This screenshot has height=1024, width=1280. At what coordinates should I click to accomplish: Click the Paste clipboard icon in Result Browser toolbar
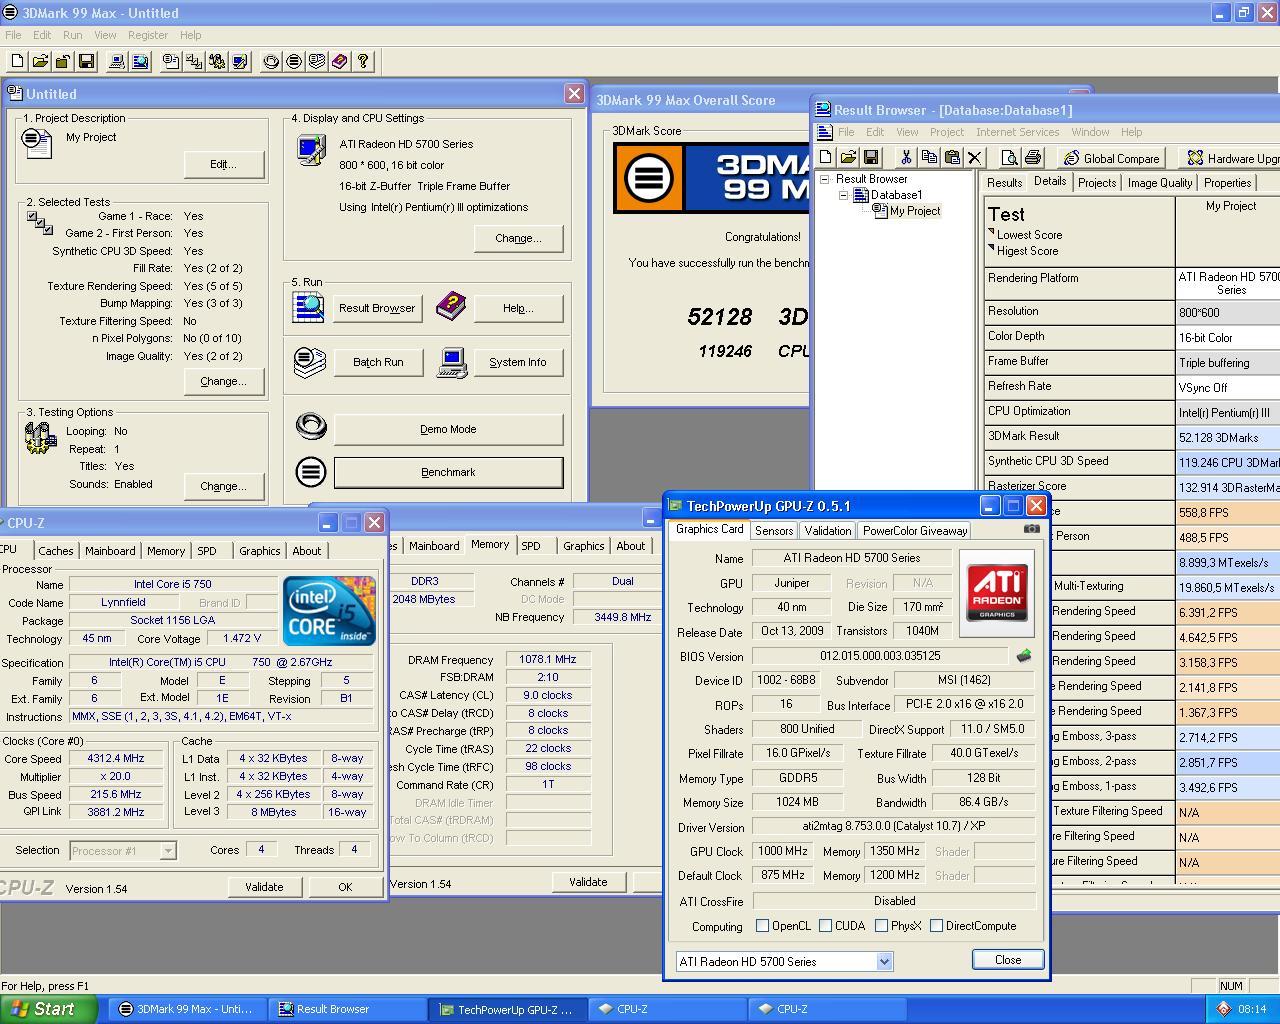[952, 158]
